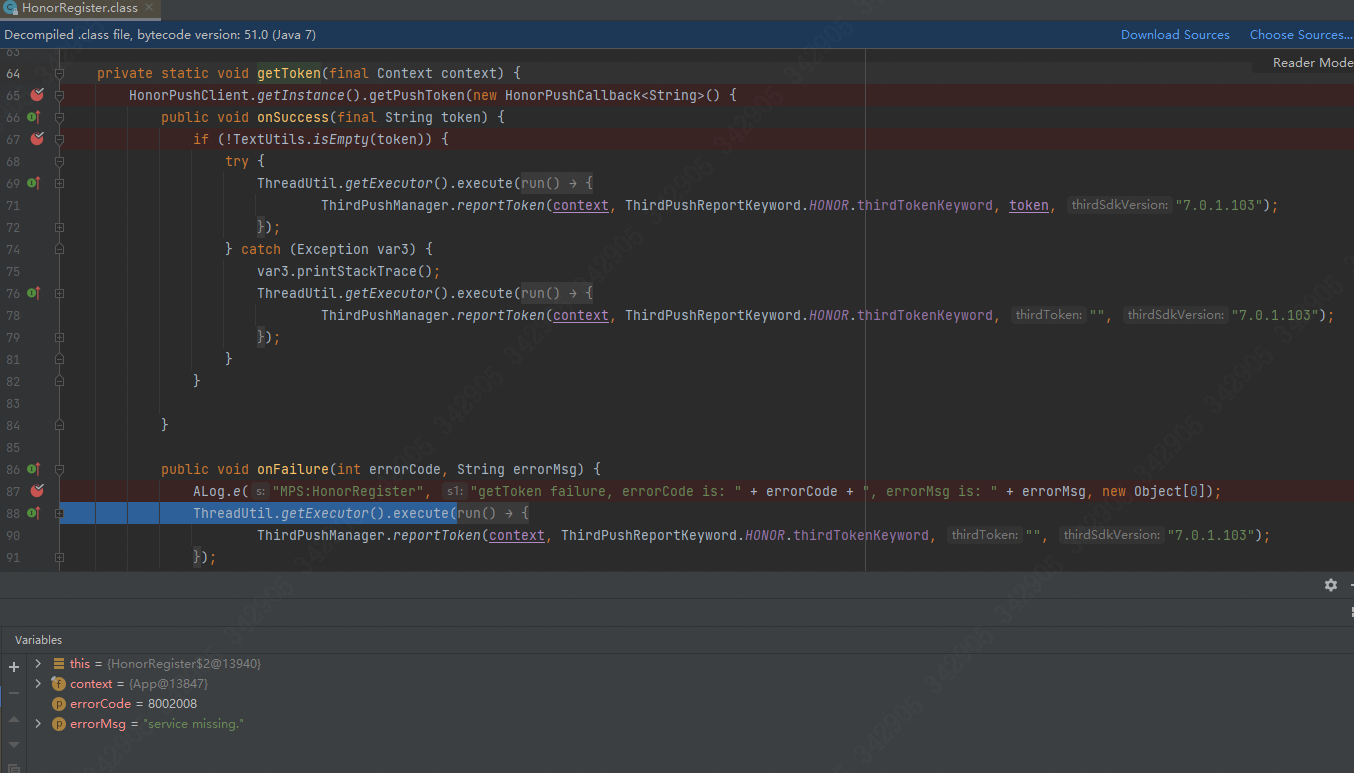The width and height of the screenshot is (1354, 773).
Task: Click 'TextUtils' on line 67
Action: (x=269, y=139)
